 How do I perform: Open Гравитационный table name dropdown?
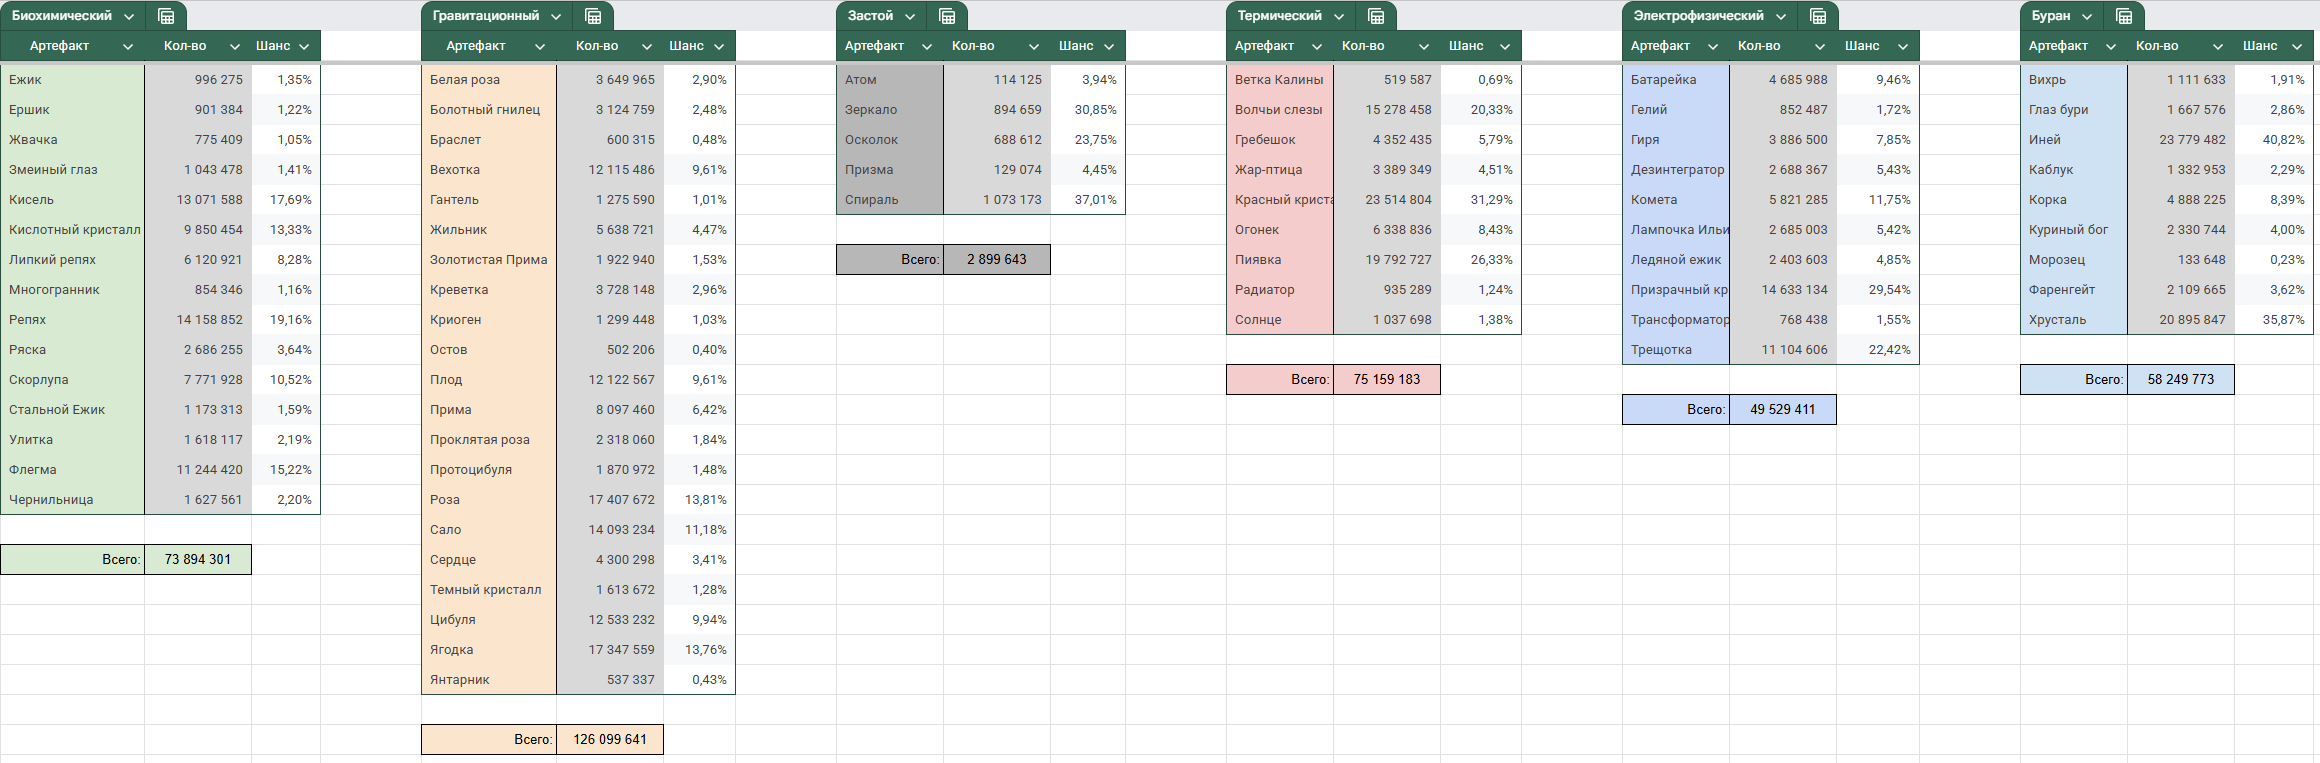(x=556, y=16)
